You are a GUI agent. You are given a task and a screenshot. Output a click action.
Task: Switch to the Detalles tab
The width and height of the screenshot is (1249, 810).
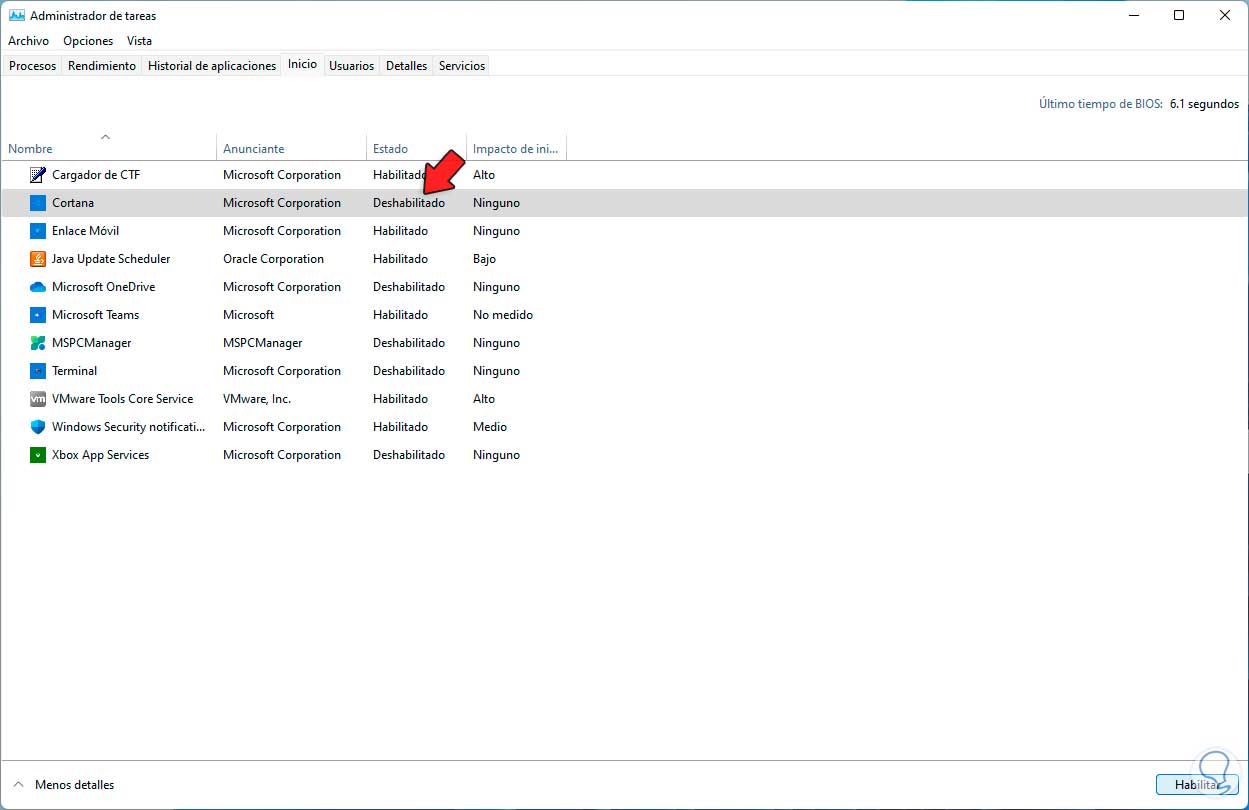pyautogui.click(x=406, y=66)
